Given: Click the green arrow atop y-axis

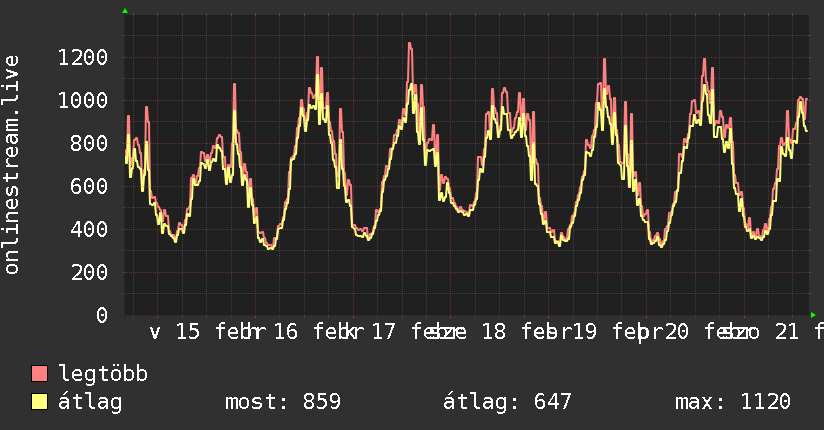Looking at the screenshot, I should (x=125, y=11).
